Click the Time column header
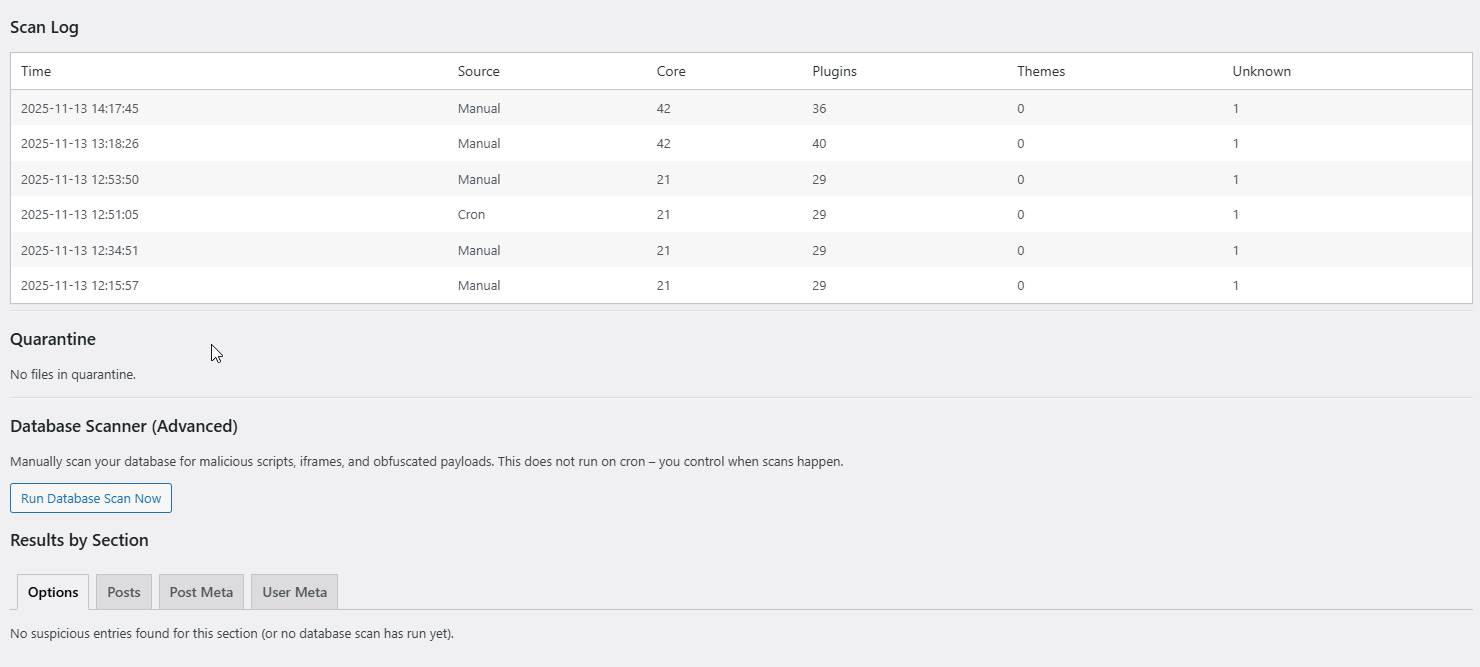Image resolution: width=1480 pixels, height=667 pixels. tap(36, 71)
